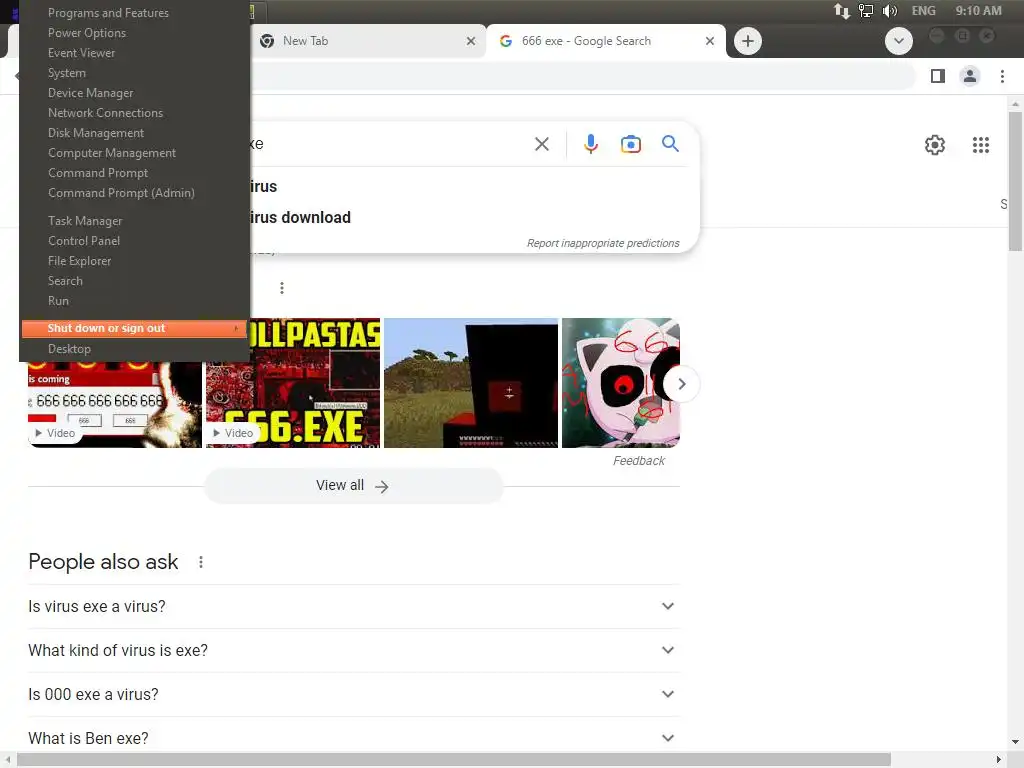Open a new browser tab with plus button
The height and width of the screenshot is (768, 1024).
[748, 41]
